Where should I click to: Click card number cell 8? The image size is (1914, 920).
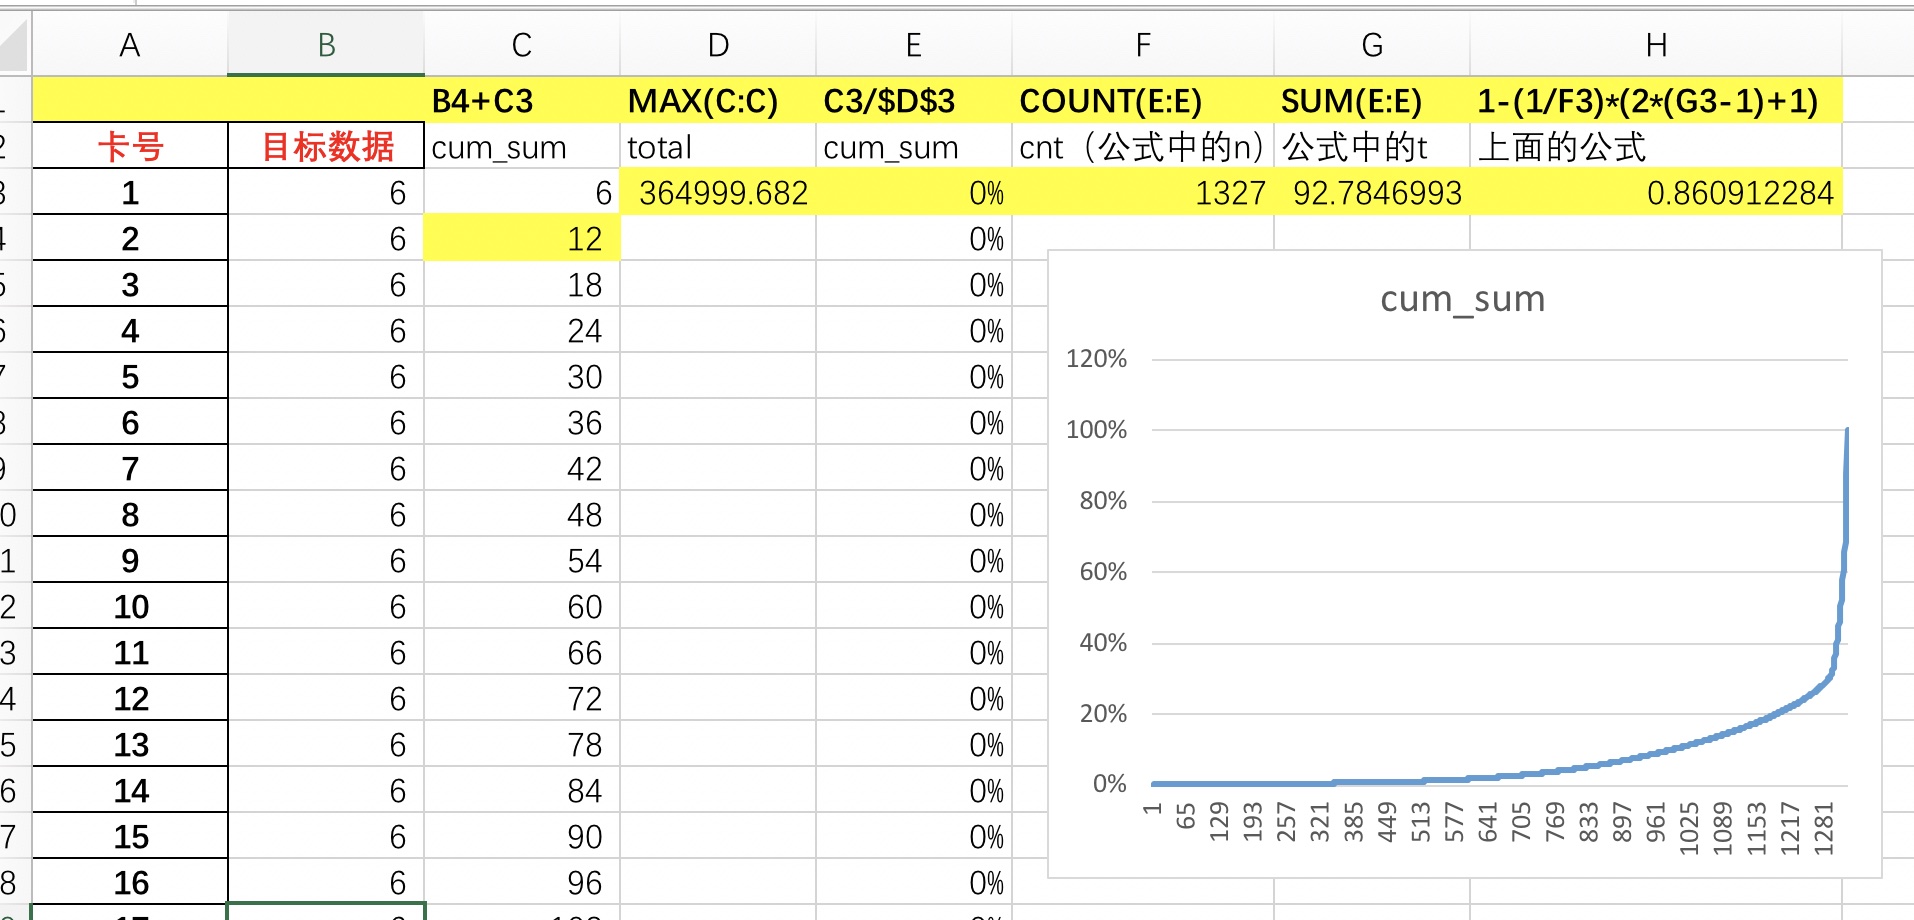coord(130,514)
